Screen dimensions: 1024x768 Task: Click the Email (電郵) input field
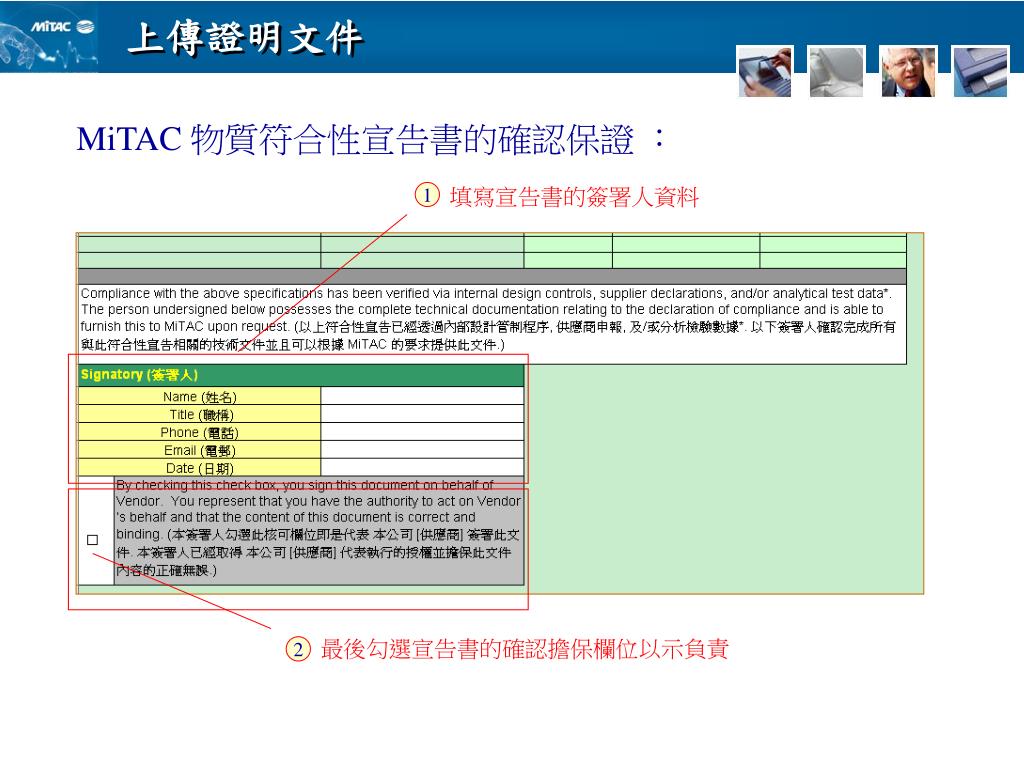tap(422, 449)
